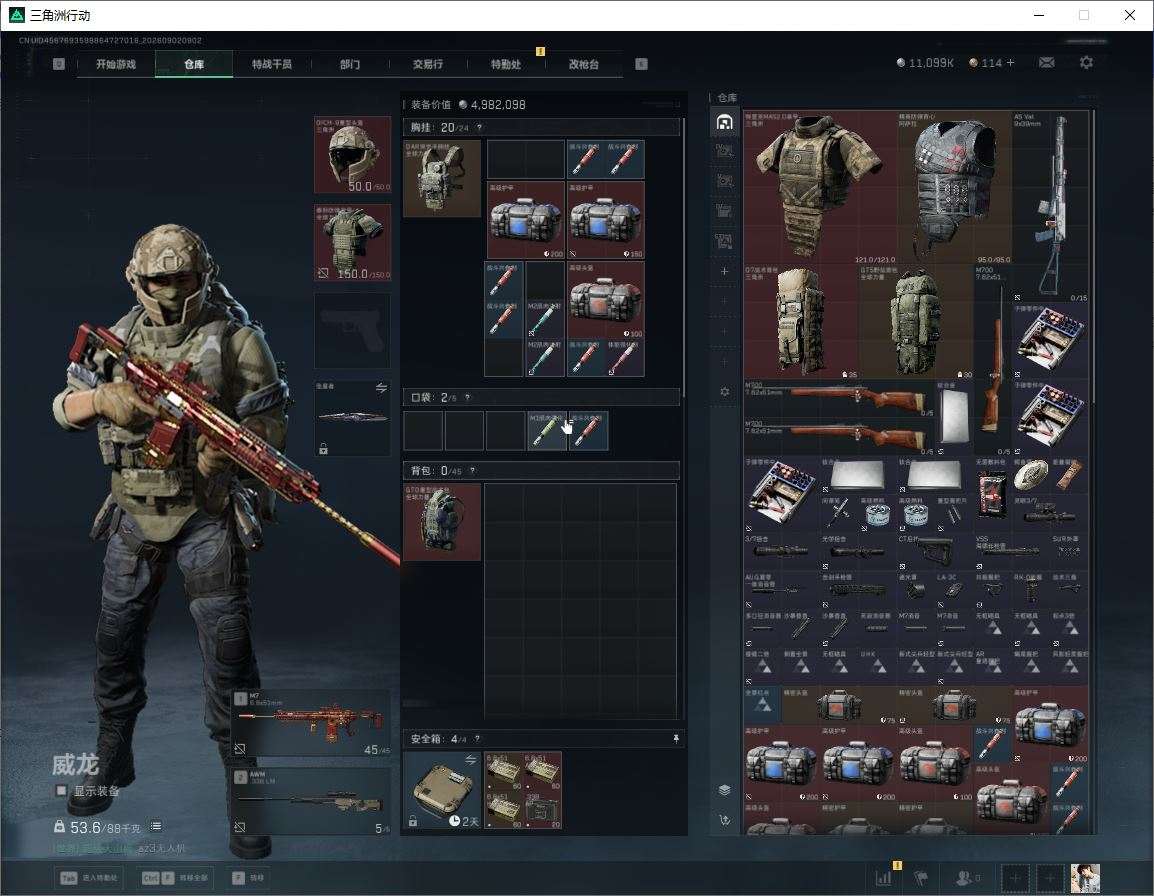
Task: Click the 11,099K currency balance
Action: (925, 63)
